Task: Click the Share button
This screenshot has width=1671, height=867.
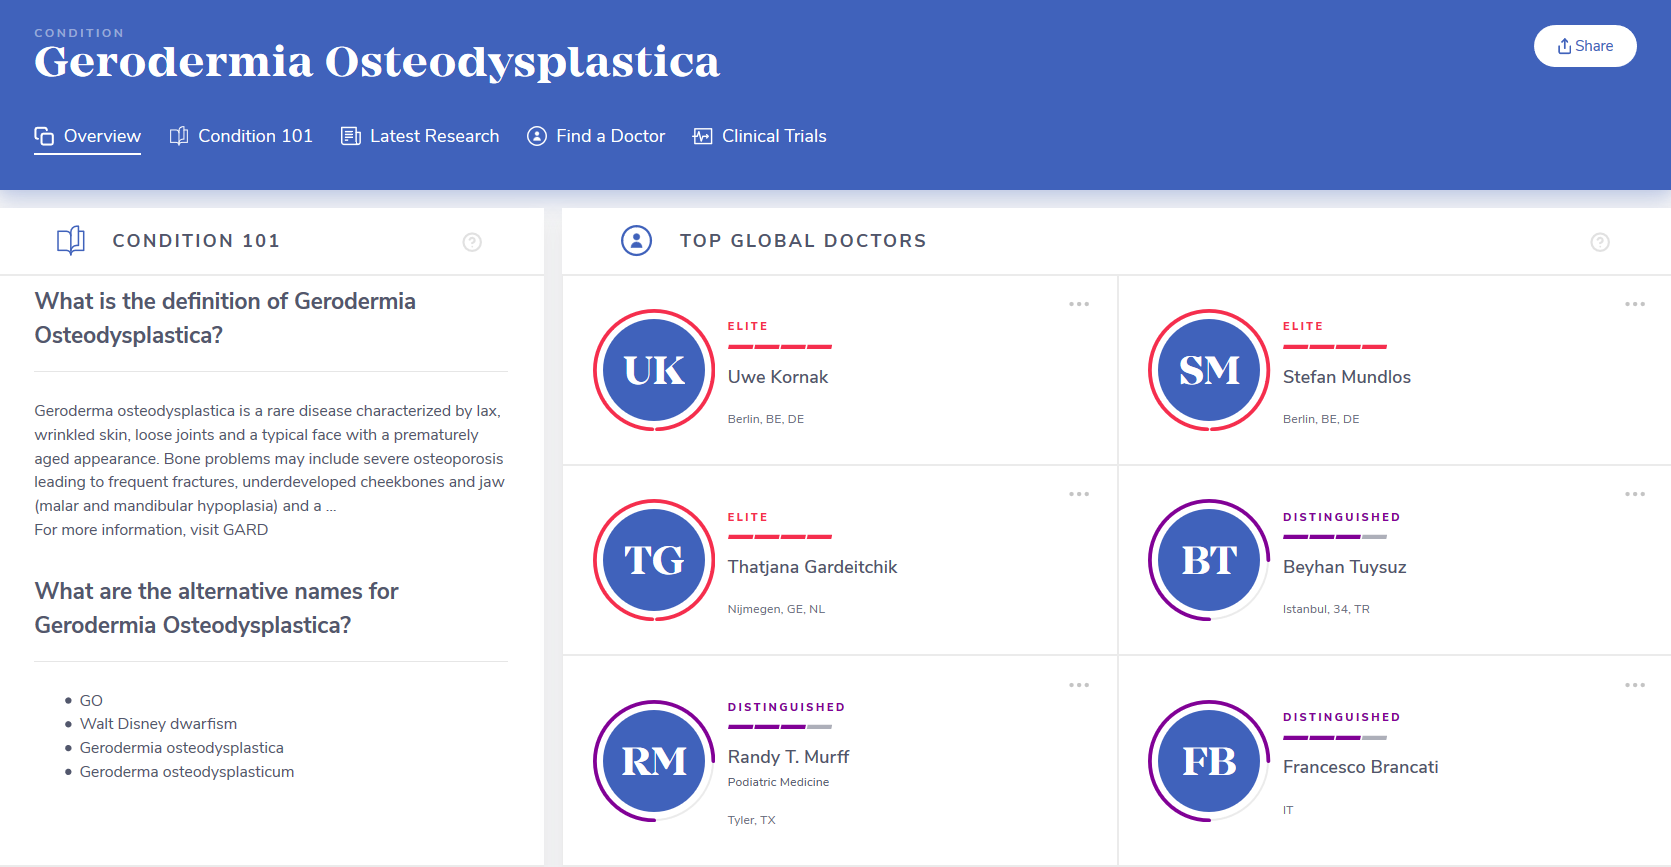Action: point(1585,46)
